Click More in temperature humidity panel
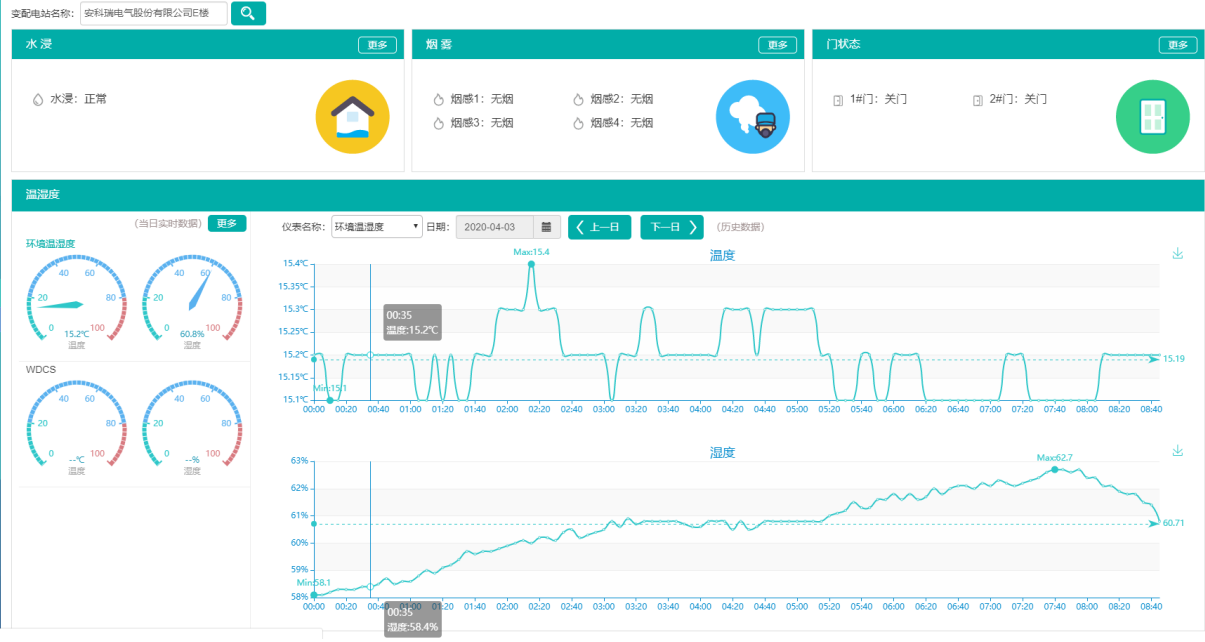Image resolution: width=1205 pixels, height=642 pixels. 227,223
